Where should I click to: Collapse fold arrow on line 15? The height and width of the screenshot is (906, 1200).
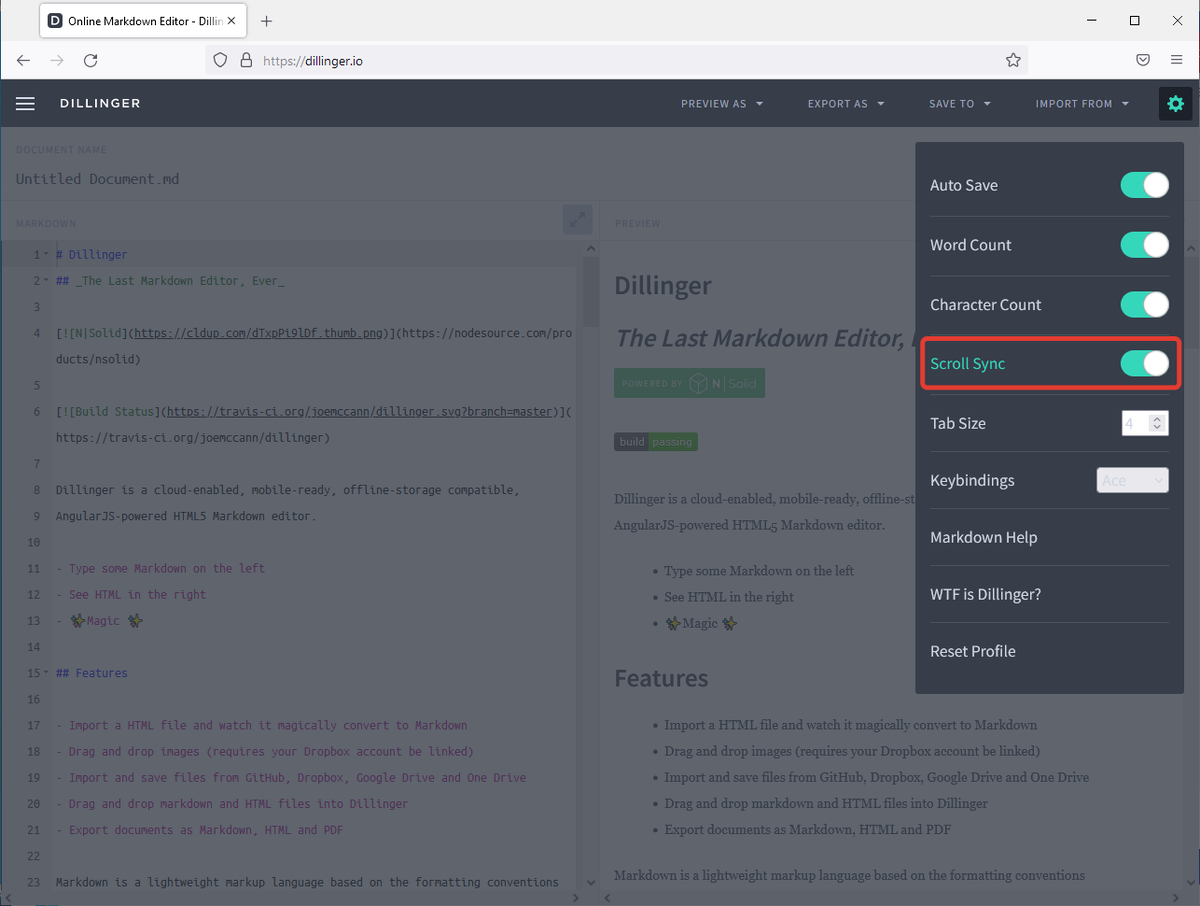coord(46,673)
